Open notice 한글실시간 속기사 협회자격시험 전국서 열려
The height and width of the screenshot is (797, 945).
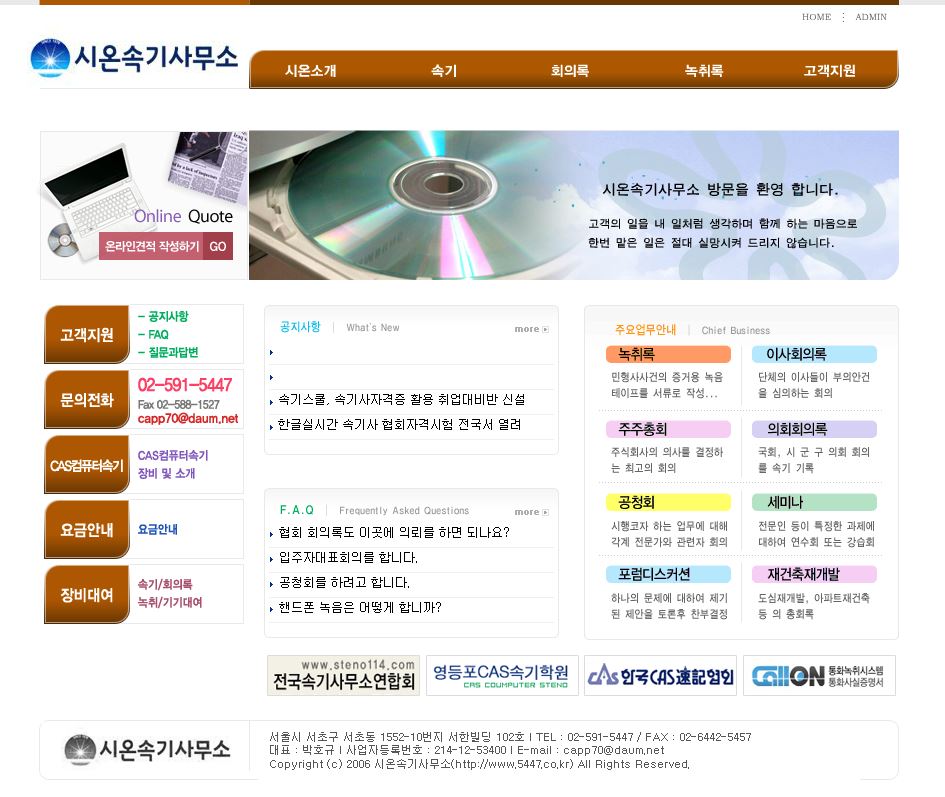399,425
